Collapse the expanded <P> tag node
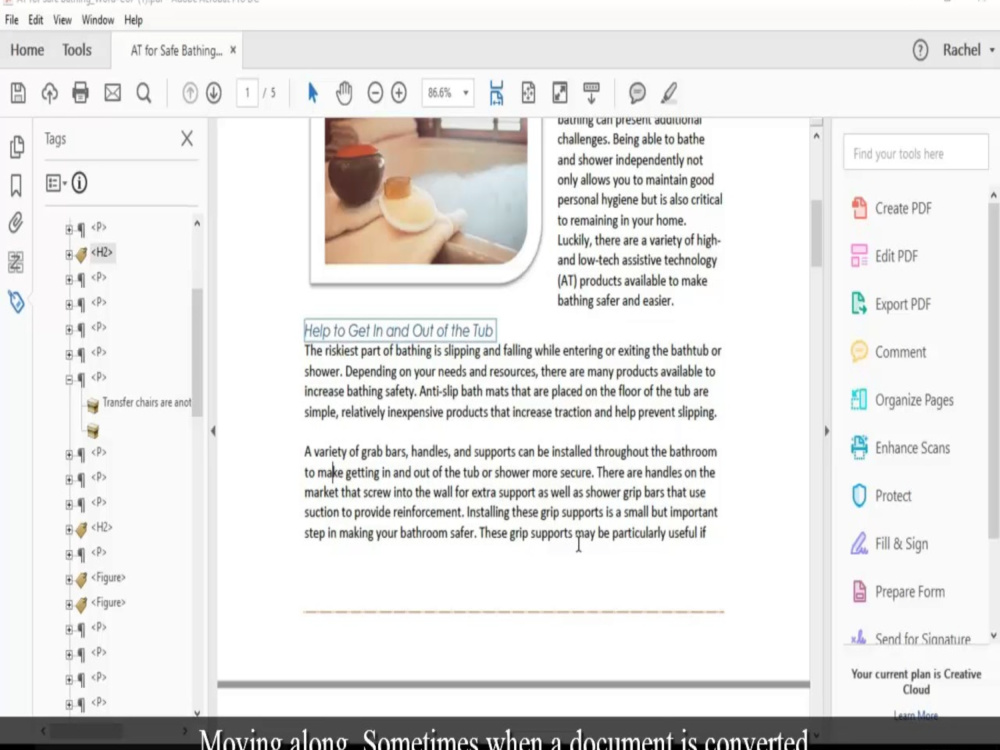 [69, 379]
